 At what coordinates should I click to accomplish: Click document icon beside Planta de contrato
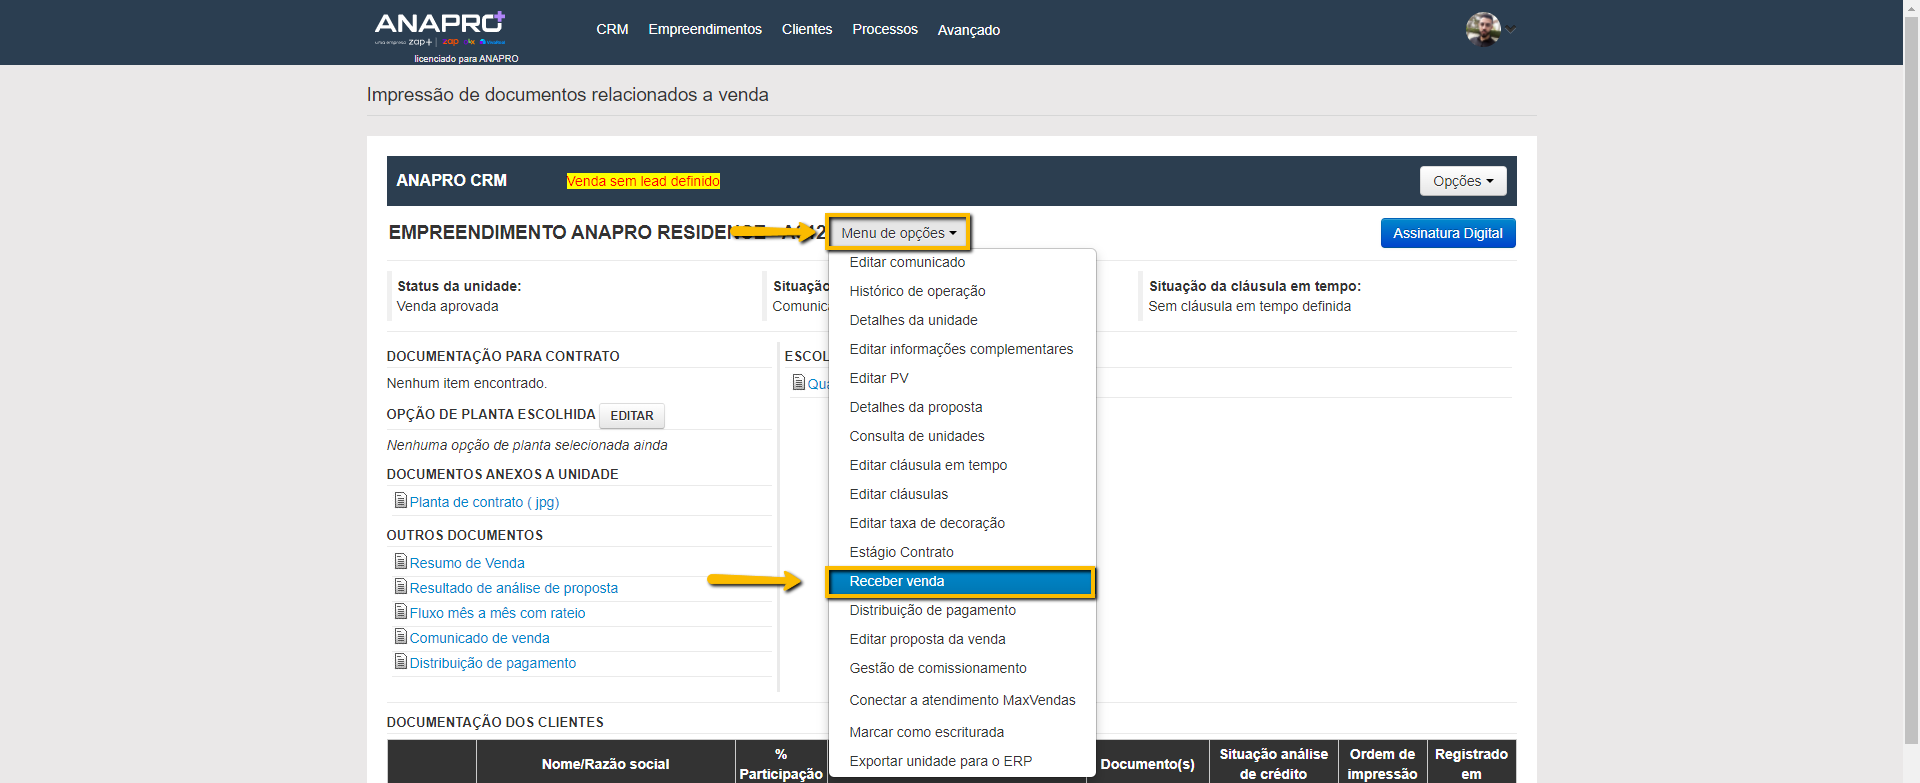click(401, 501)
